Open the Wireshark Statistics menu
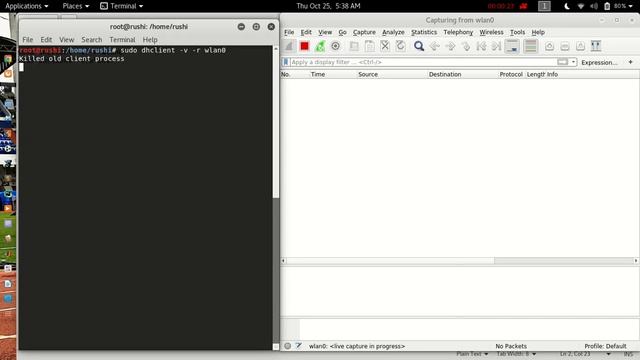Screen dimensions: 640x360 (424, 32)
